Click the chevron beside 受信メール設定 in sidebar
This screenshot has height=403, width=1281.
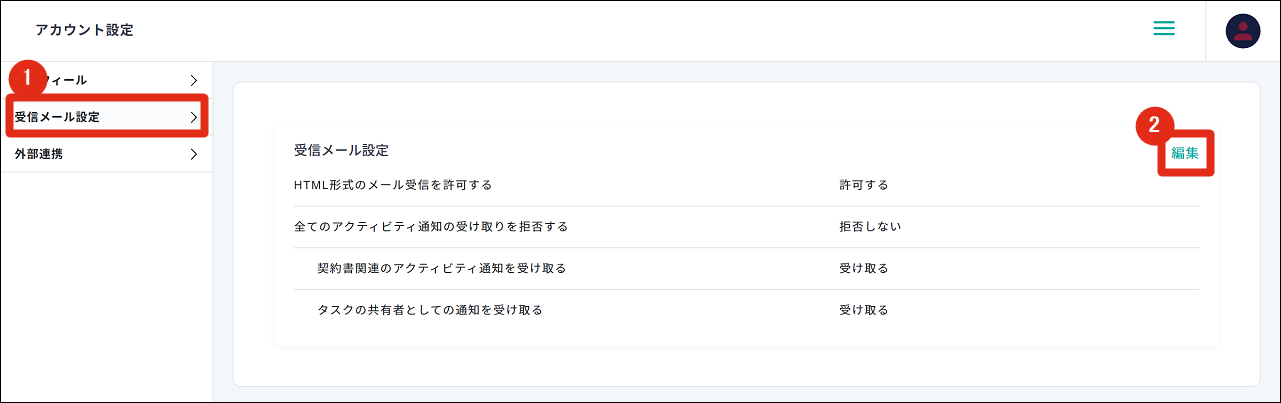193,117
